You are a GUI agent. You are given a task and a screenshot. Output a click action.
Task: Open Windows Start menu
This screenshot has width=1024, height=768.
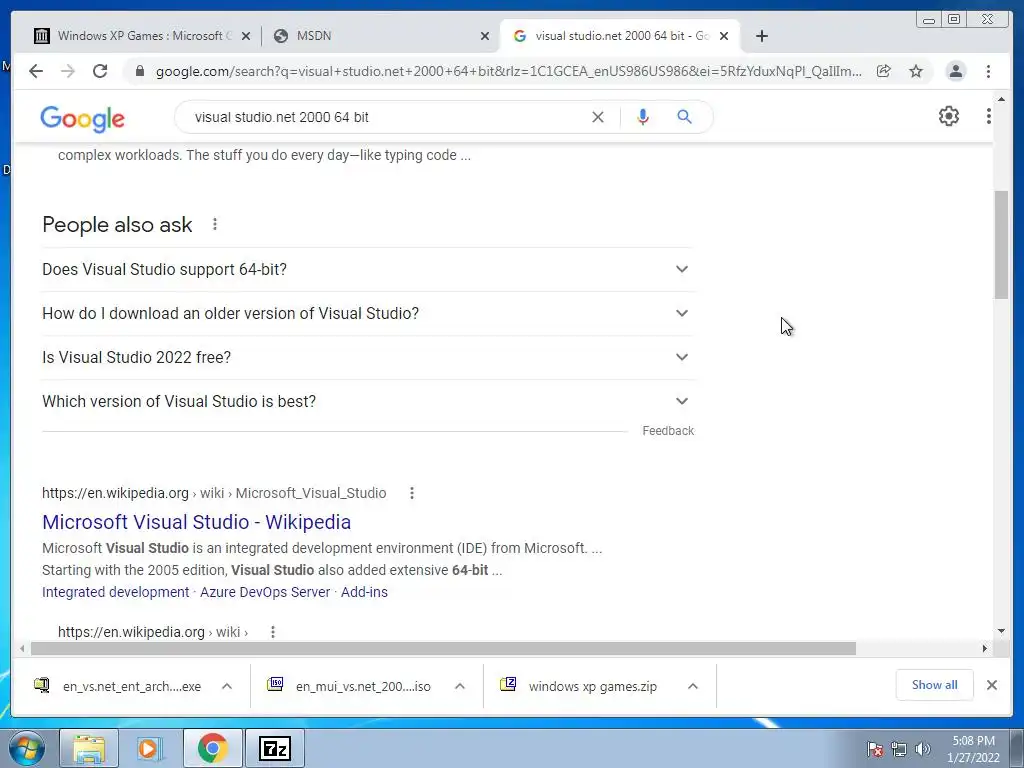pos(26,748)
